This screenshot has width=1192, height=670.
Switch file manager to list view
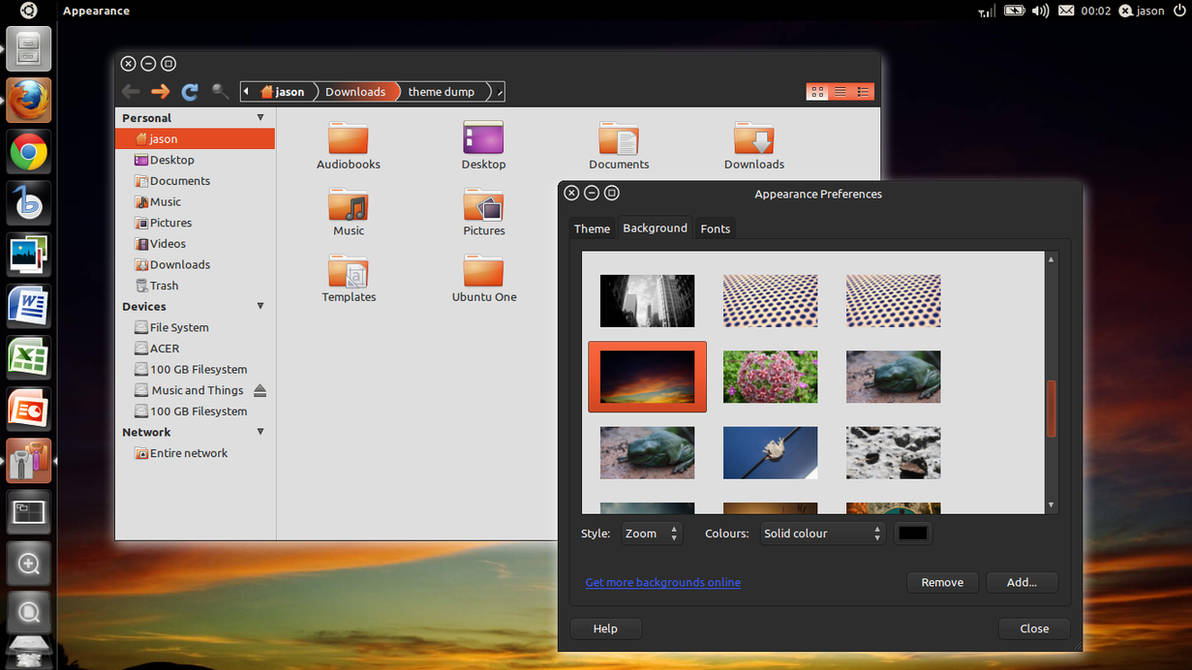point(840,92)
